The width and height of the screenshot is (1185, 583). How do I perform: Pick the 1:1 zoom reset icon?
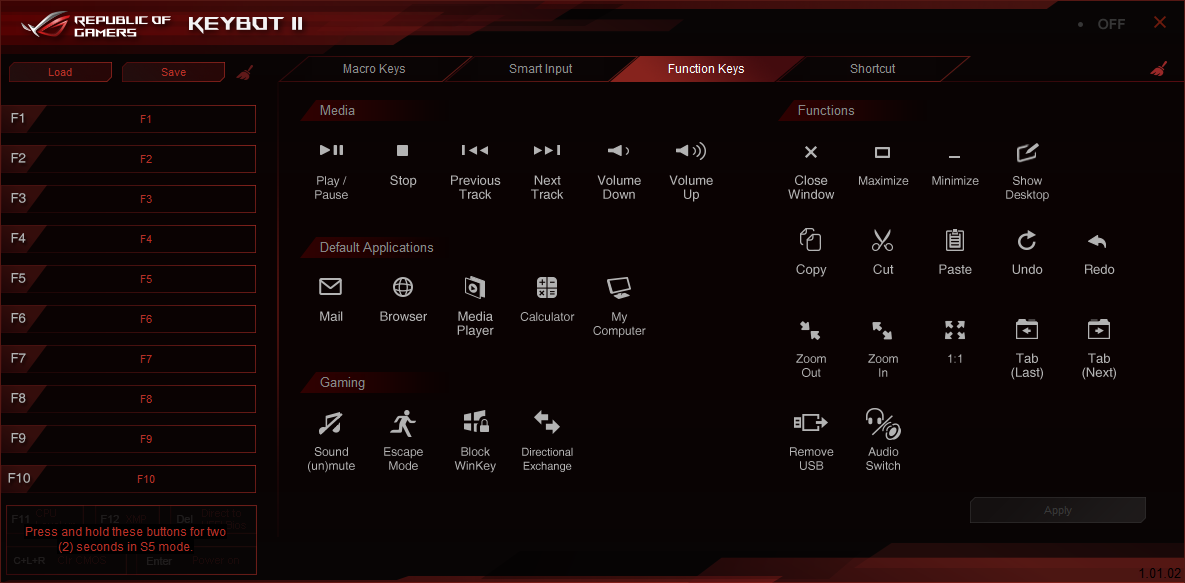[x=954, y=330]
